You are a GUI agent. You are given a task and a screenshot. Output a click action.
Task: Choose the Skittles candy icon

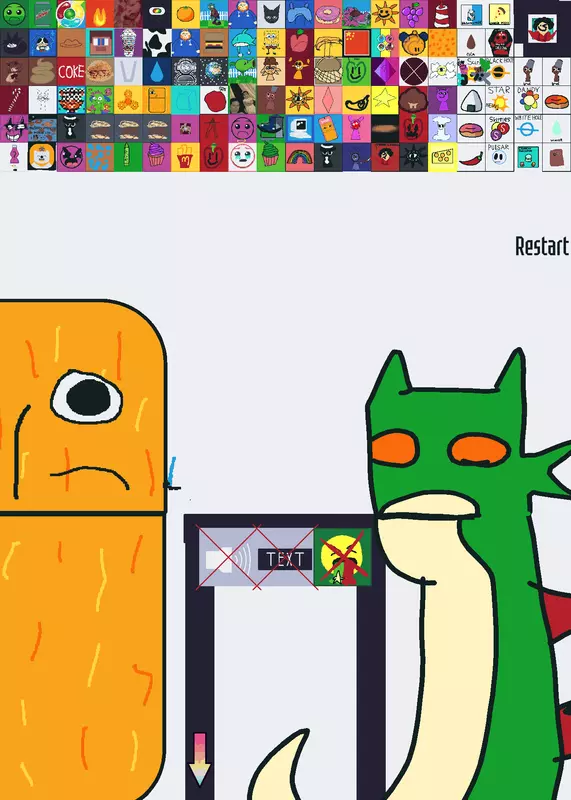pyautogui.click(x=500, y=129)
